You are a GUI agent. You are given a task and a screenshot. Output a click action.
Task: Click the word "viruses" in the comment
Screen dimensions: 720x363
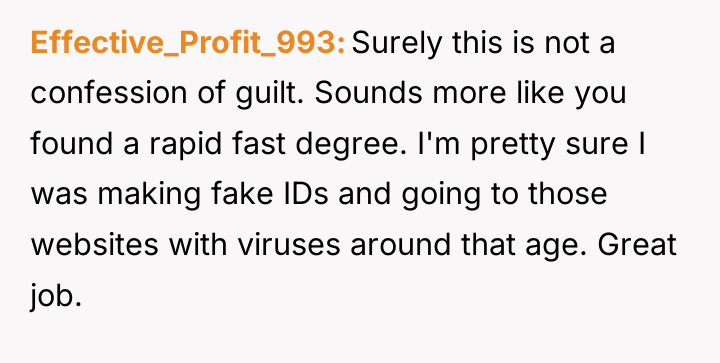pos(289,244)
